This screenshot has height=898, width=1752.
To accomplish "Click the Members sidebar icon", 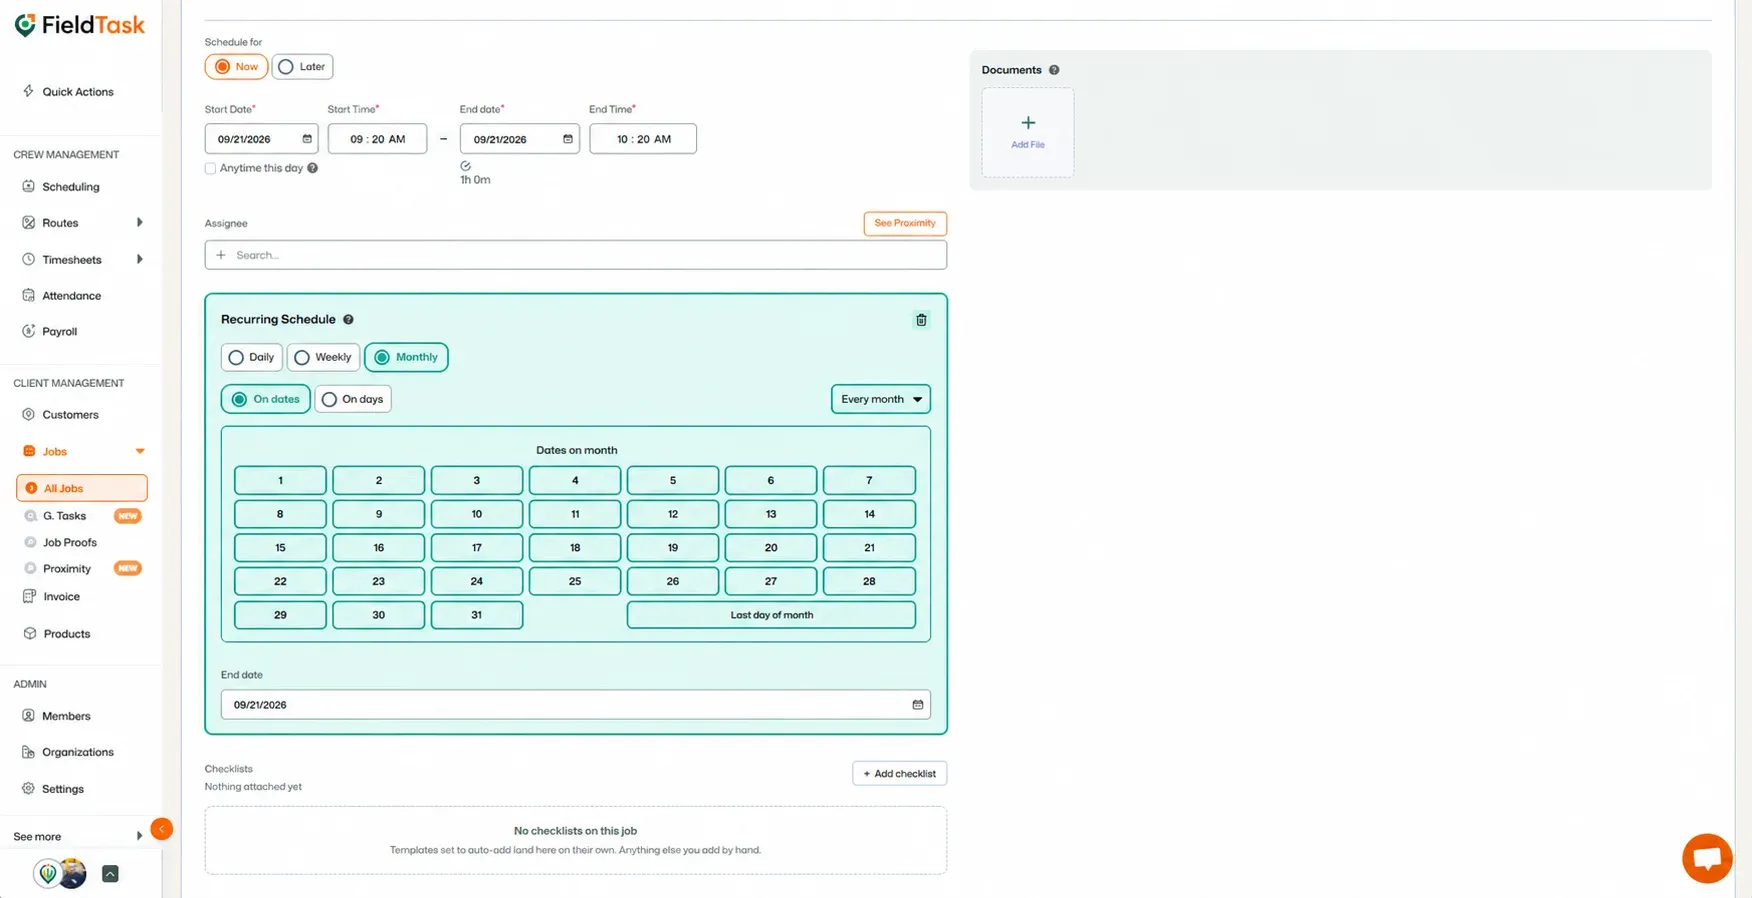I will tap(28, 716).
